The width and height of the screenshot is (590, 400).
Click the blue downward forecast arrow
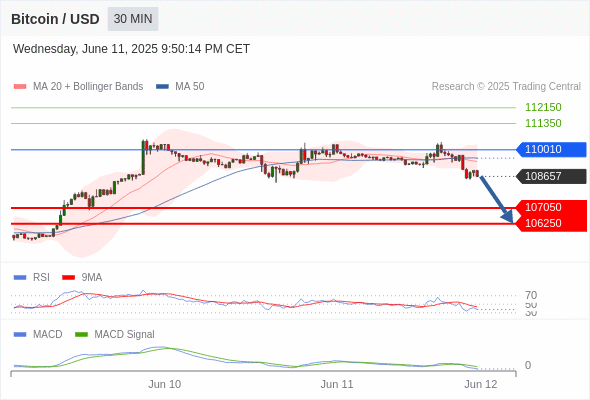click(497, 199)
